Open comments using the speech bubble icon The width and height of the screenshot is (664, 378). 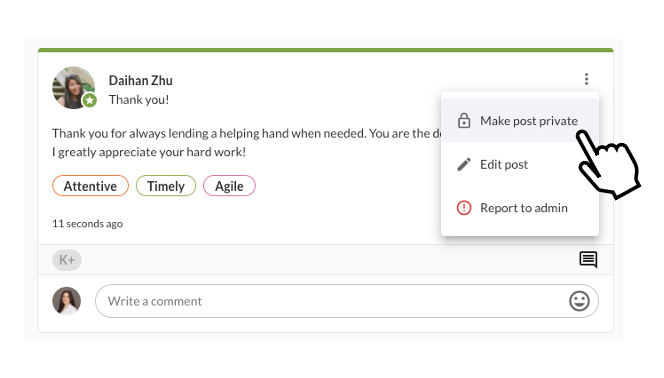point(588,259)
